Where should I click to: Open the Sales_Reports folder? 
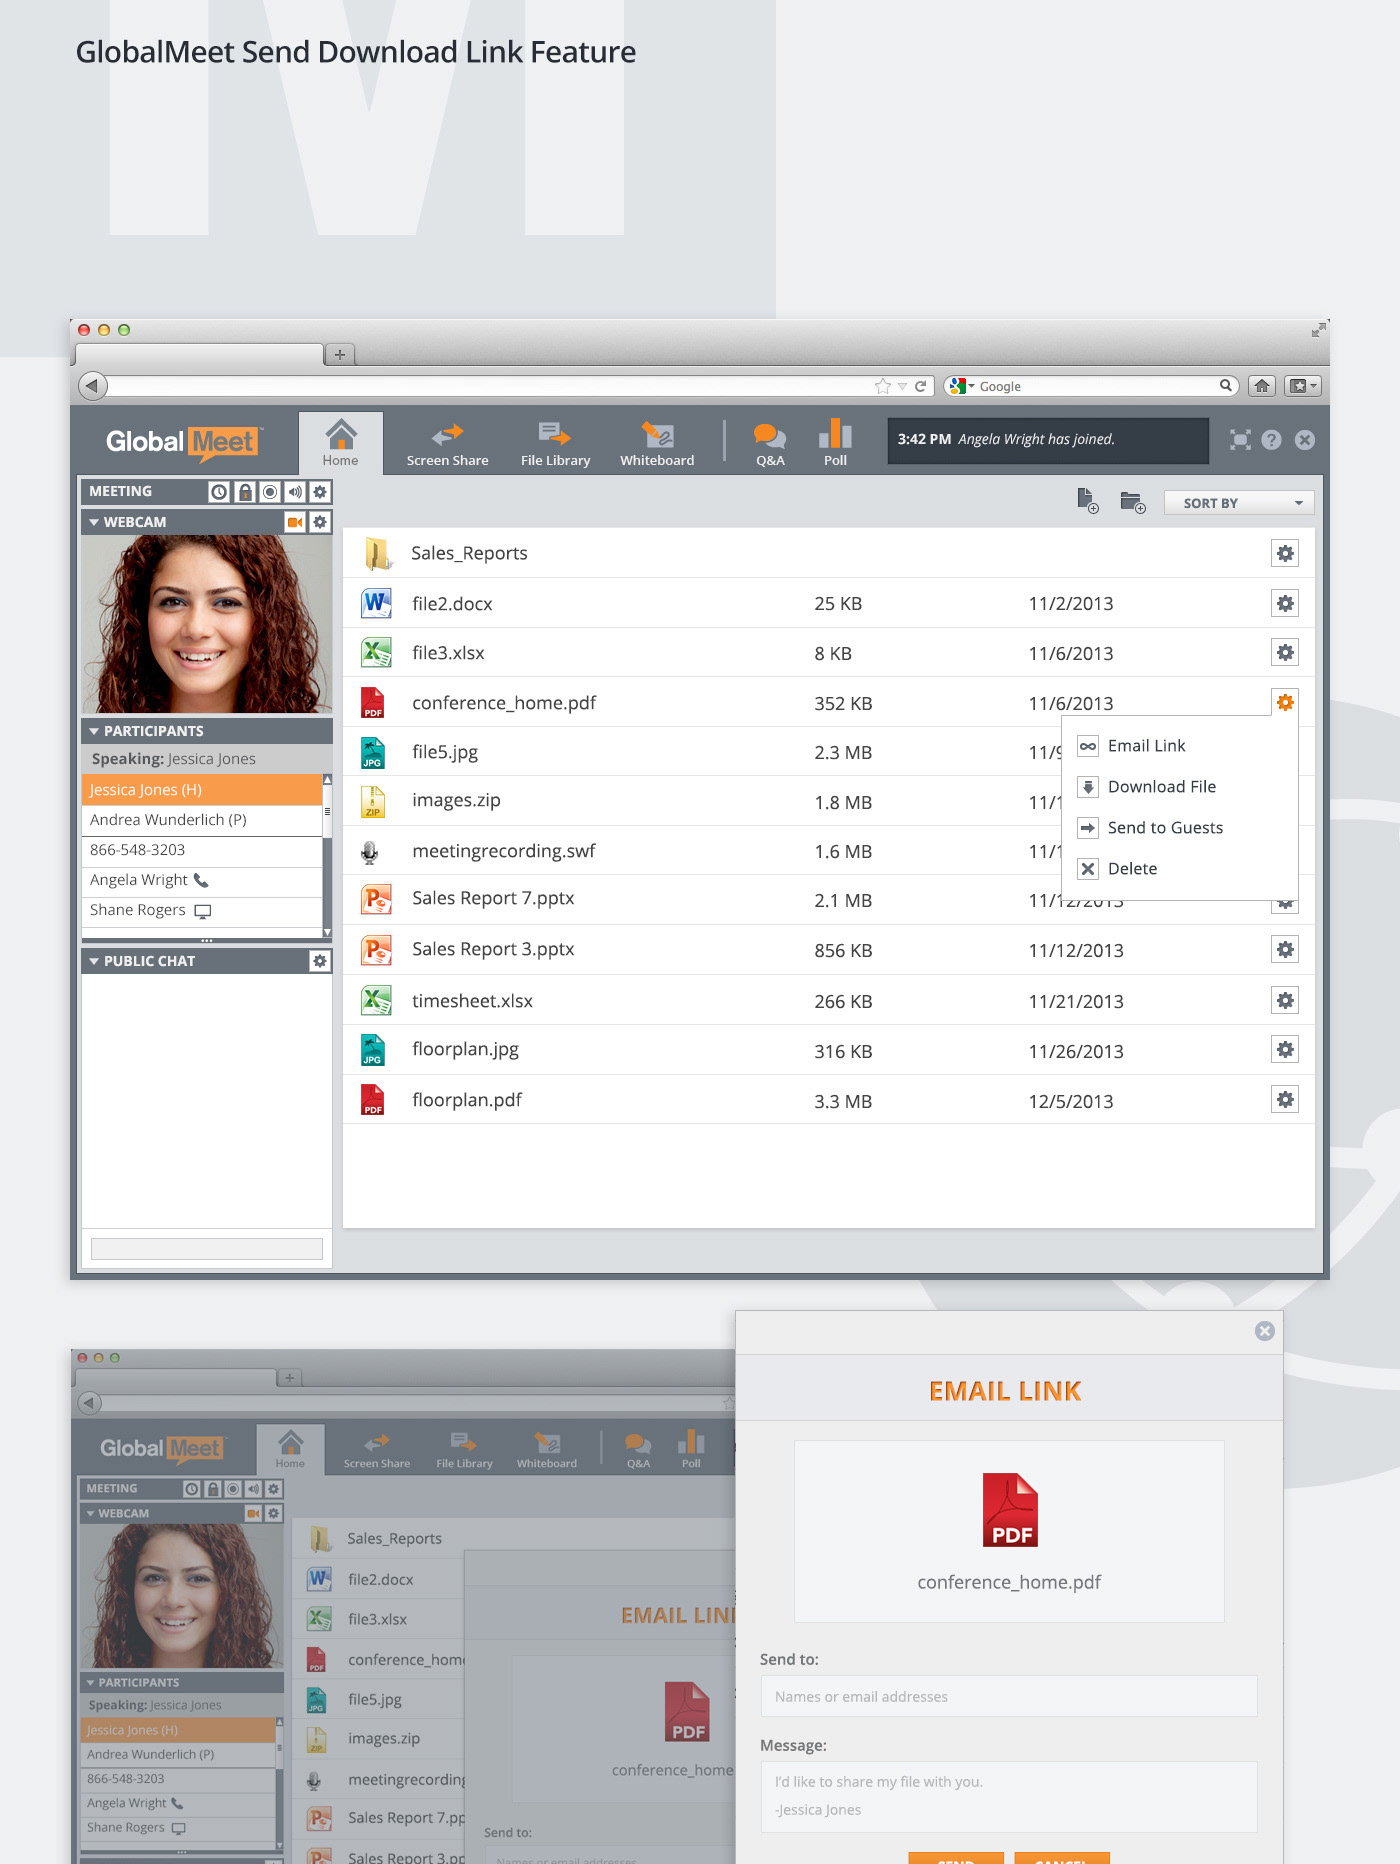click(x=469, y=553)
